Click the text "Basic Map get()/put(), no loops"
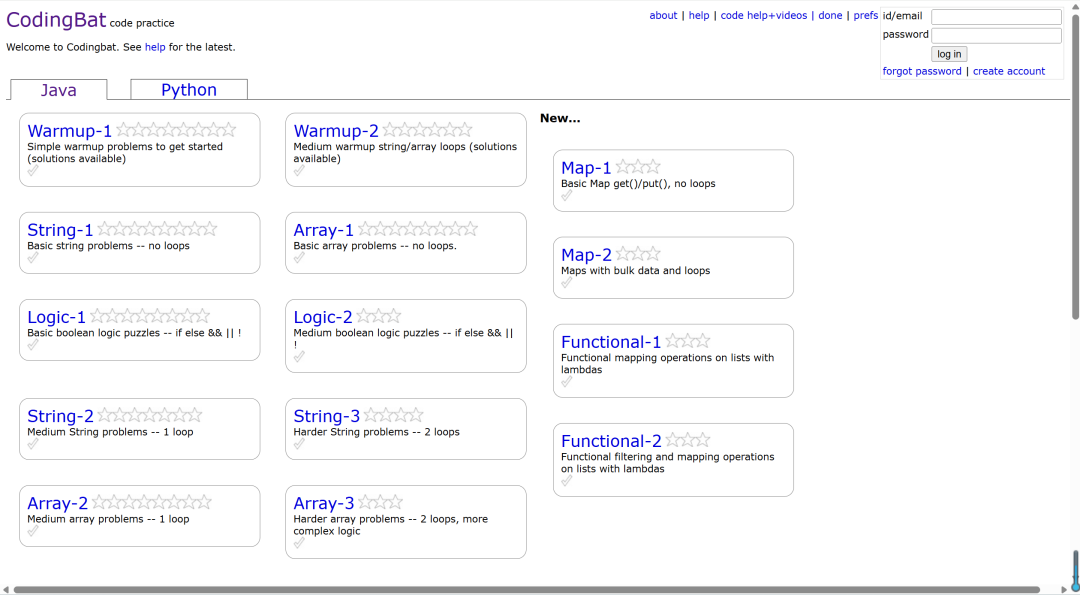Screen dimensions: 1080x595 [x=638, y=184]
